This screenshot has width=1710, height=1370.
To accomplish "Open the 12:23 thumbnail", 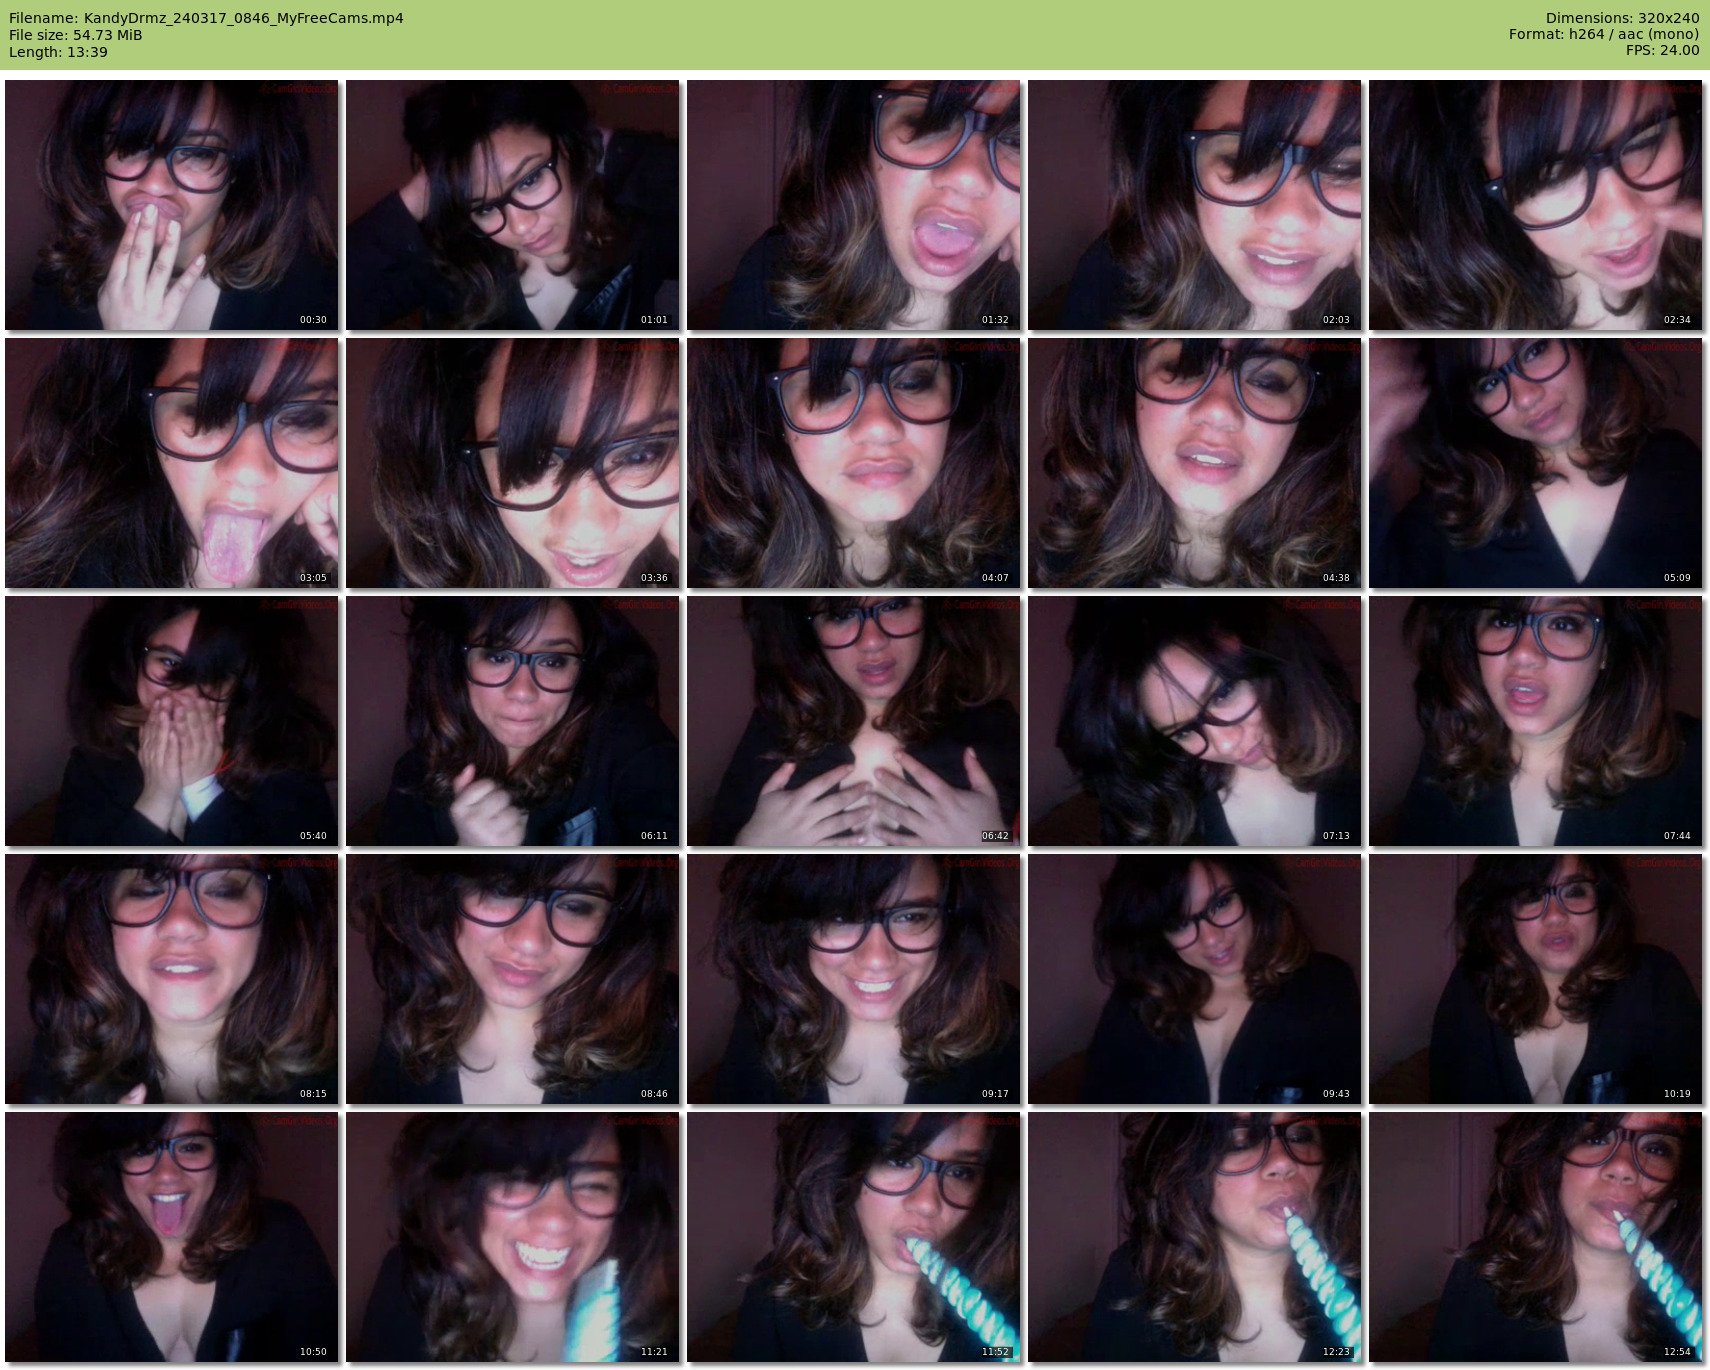I will tap(1195, 1237).
